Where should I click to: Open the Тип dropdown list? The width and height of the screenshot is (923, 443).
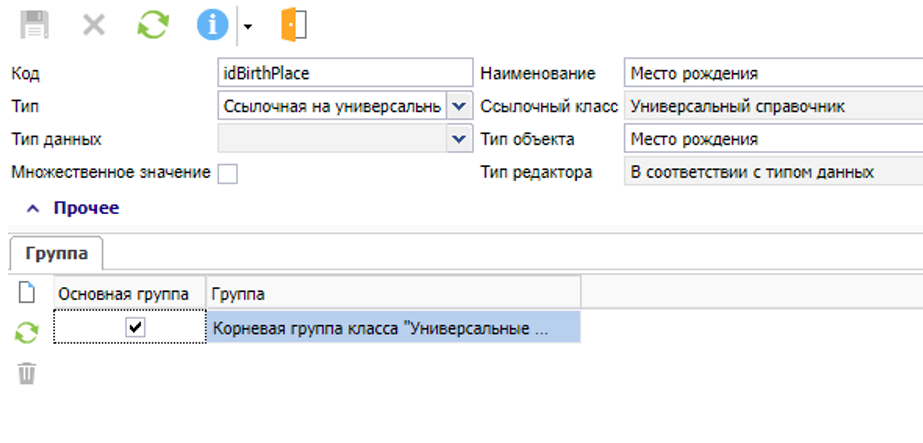458,106
